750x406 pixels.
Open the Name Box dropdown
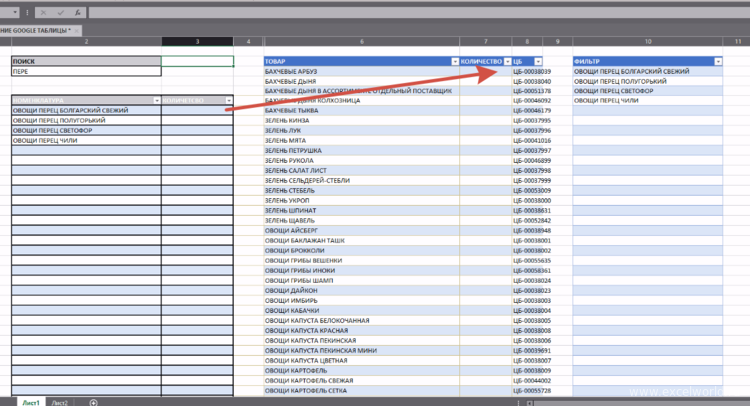(x=15, y=12)
